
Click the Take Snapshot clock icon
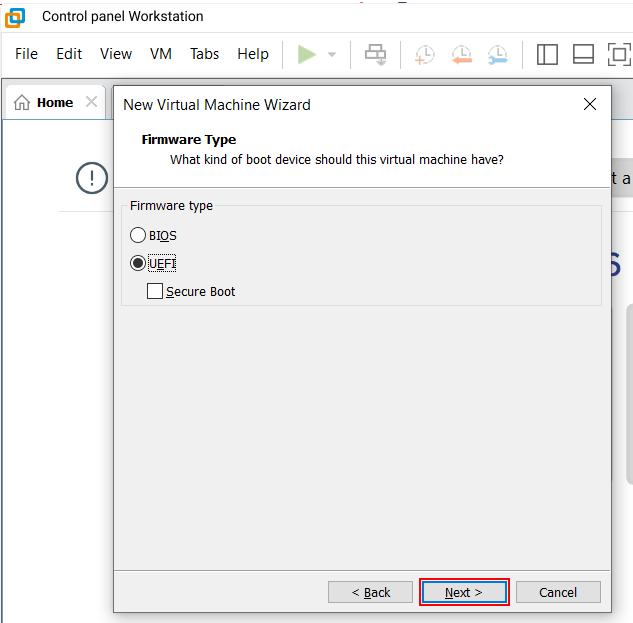pyautogui.click(x=425, y=54)
